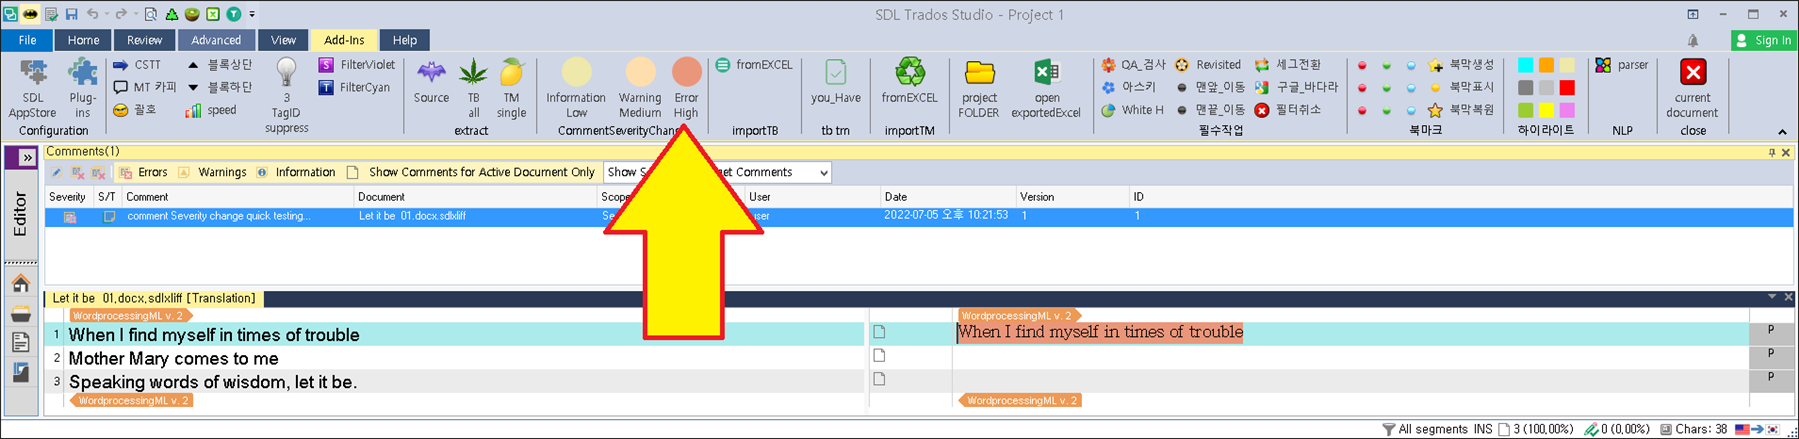This screenshot has width=1799, height=439.
Task: Click the target segment 'When I find myself'
Action: click(x=1100, y=332)
